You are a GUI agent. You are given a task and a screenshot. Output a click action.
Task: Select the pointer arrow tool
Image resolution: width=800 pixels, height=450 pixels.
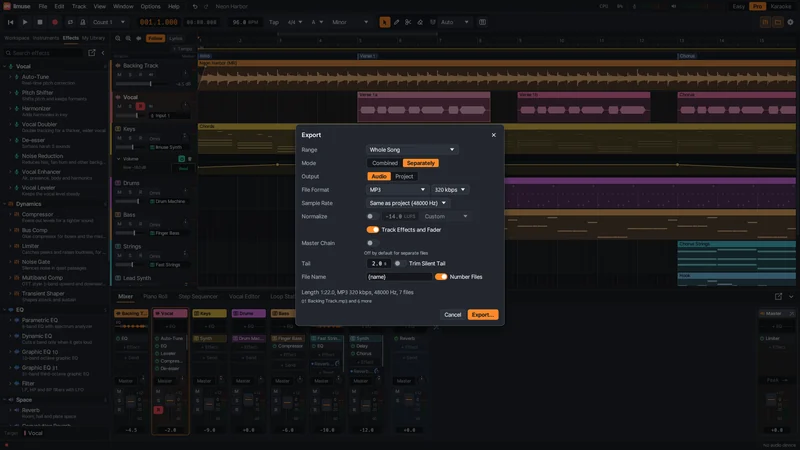click(385, 22)
